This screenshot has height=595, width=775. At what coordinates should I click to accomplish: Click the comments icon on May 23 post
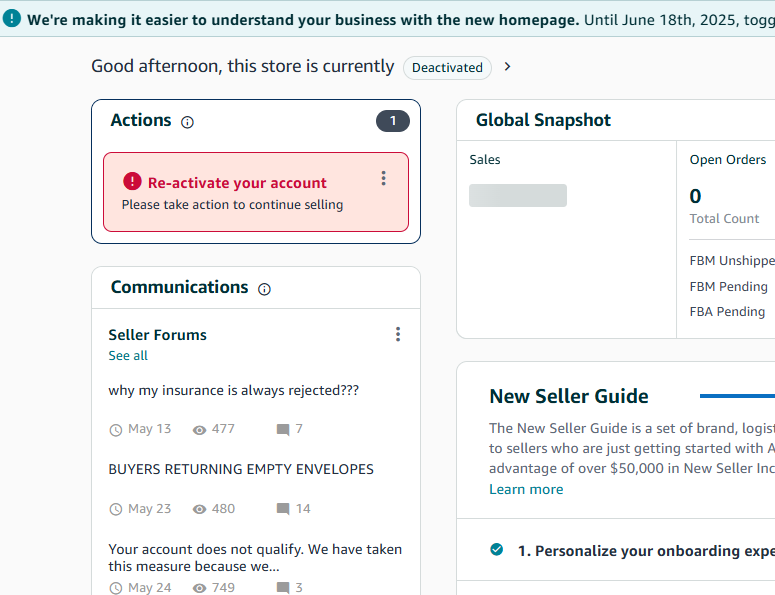pos(283,509)
